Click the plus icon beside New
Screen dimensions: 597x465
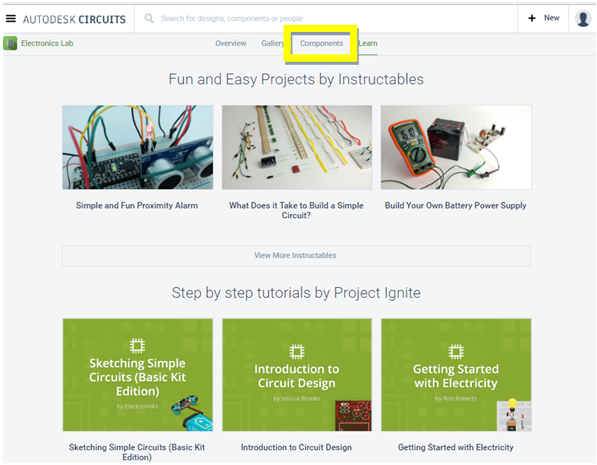point(532,18)
